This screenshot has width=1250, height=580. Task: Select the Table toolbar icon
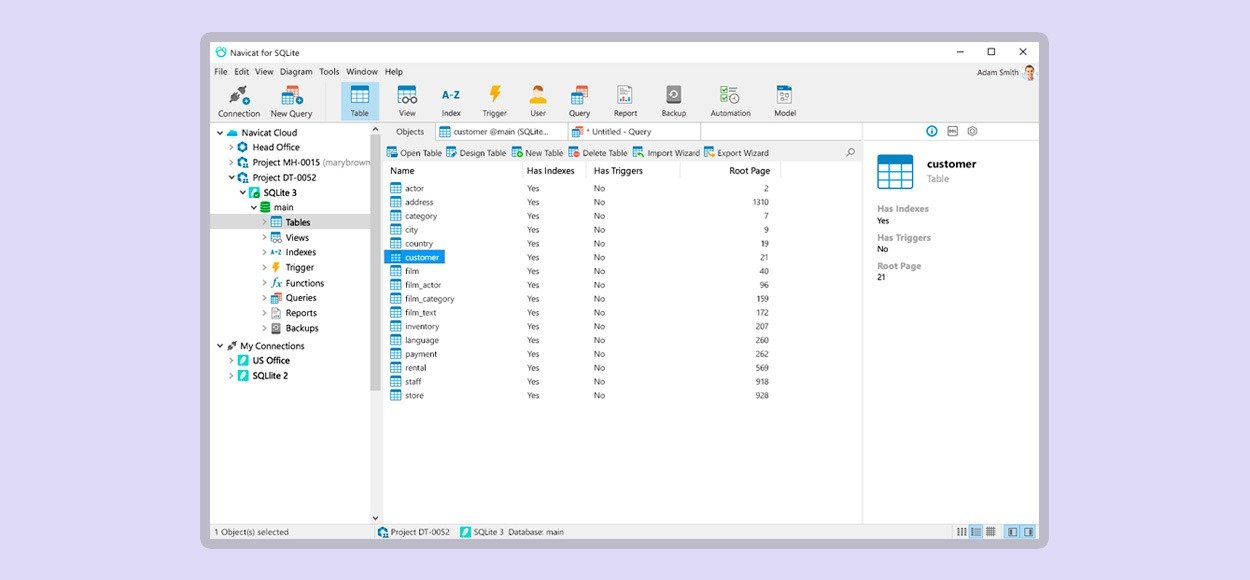pos(360,101)
